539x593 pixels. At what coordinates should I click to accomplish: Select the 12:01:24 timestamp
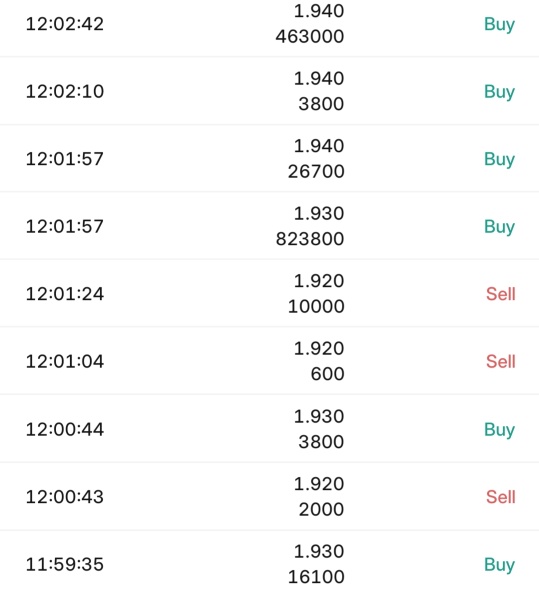tap(65, 294)
